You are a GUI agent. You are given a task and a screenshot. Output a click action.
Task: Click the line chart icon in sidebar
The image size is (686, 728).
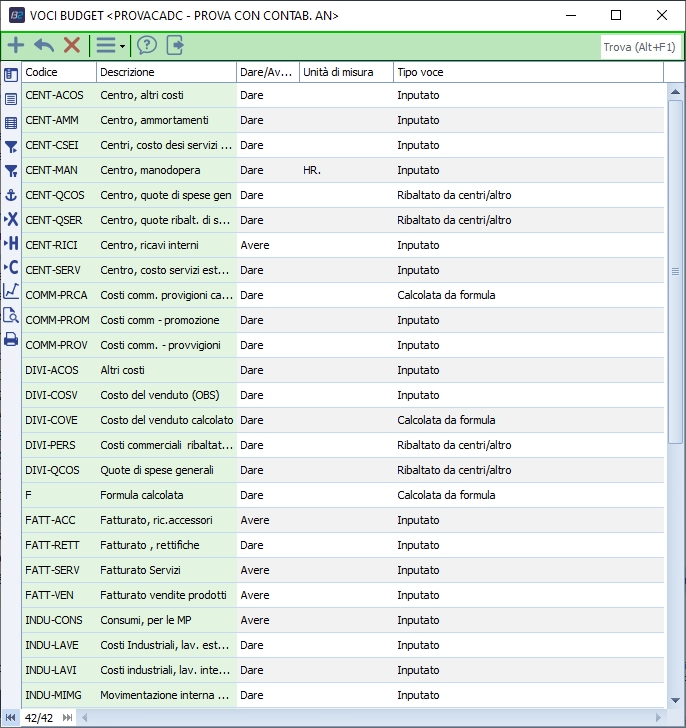[11, 291]
